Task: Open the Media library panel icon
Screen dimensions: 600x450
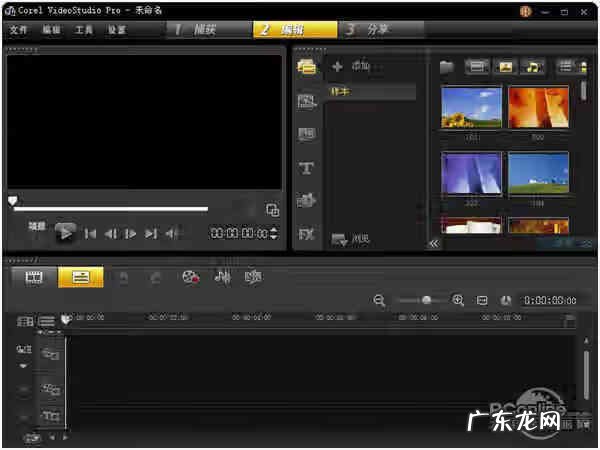Action: 307,67
